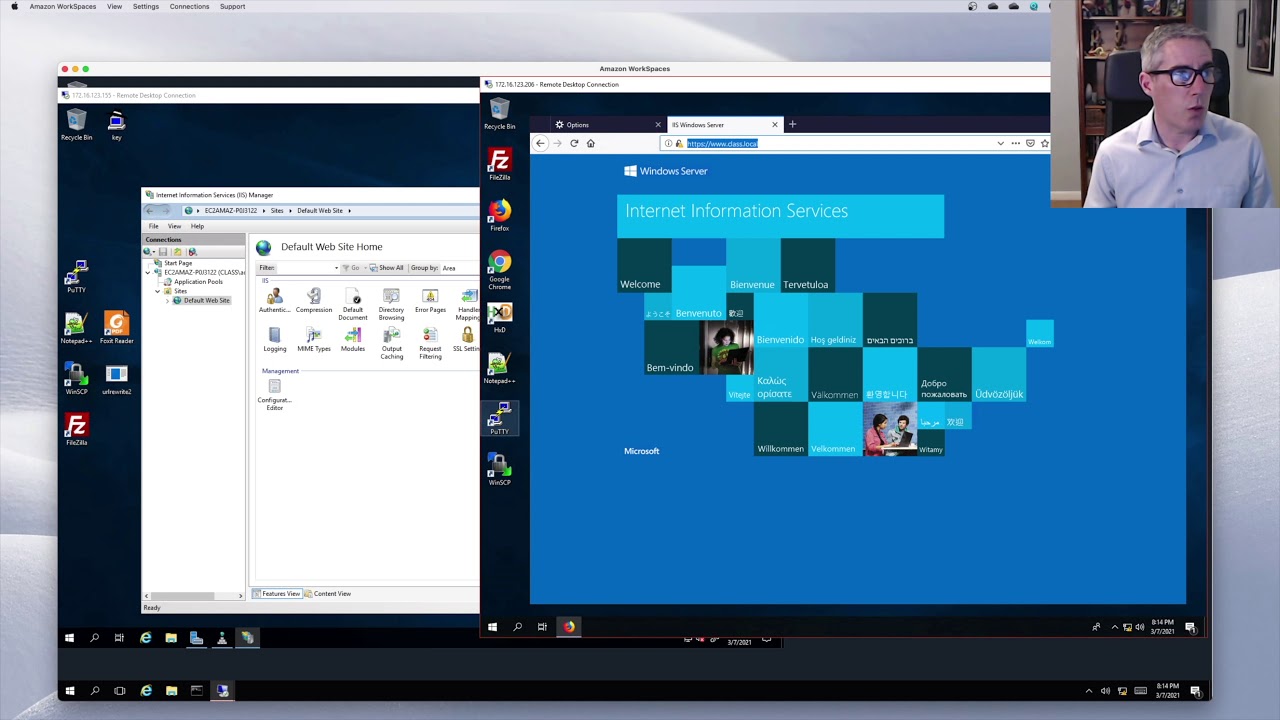1280x720 pixels.
Task: Open Google Chrome desktop shortcut
Action: point(499,270)
